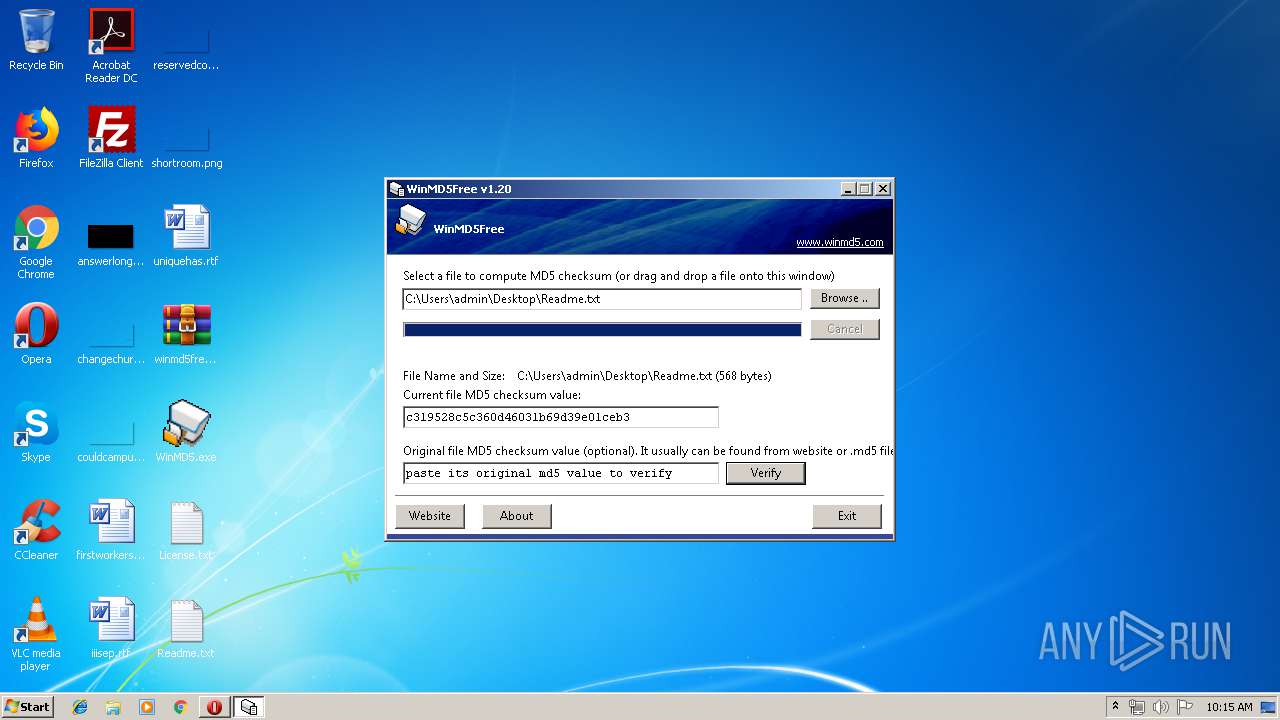Select License.txt file on desktop
The width and height of the screenshot is (1280, 720).
click(x=186, y=530)
